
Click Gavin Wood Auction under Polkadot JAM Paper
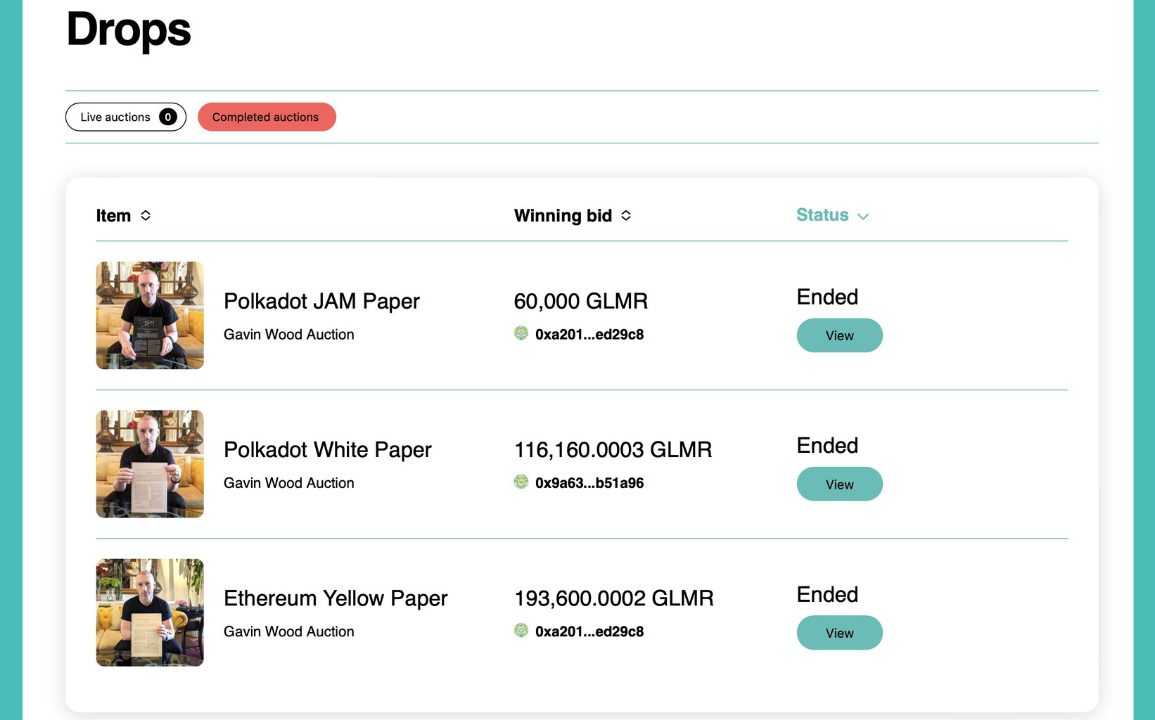[x=289, y=335]
